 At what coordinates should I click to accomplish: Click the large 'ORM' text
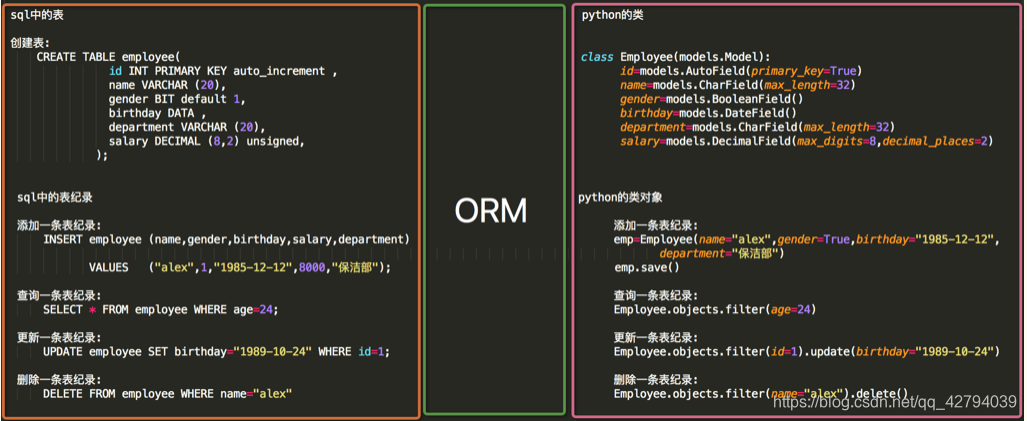click(491, 210)
